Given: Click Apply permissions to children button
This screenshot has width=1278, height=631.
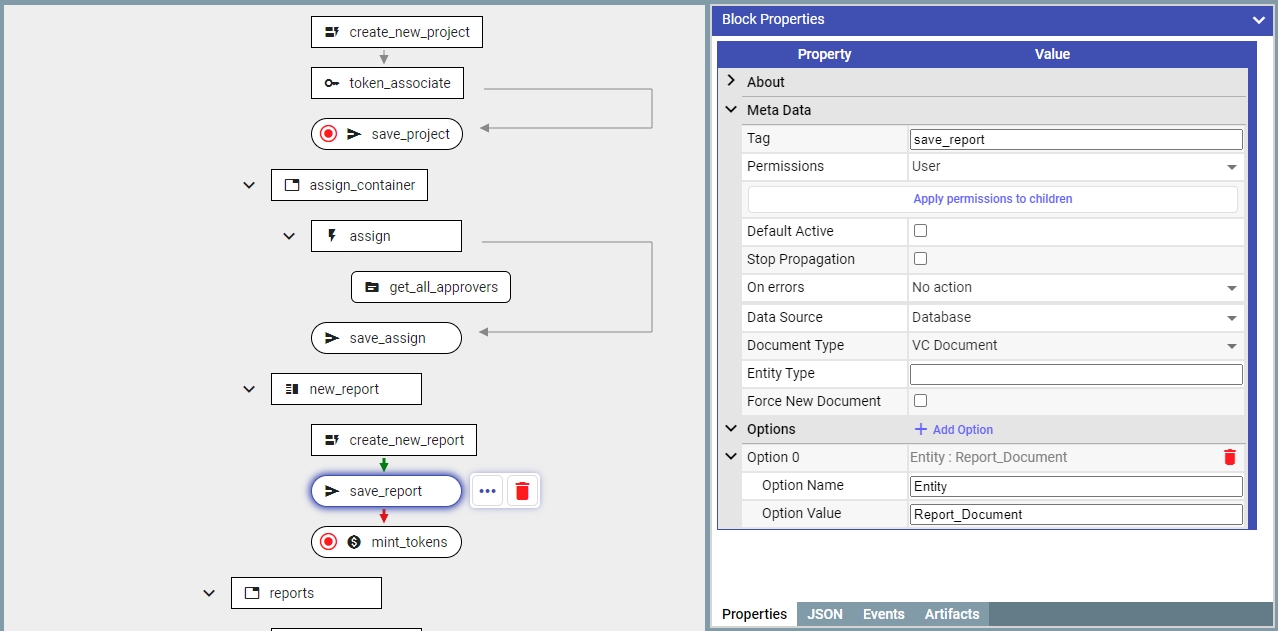Looking at the screenshot, I should coord(992,199).
